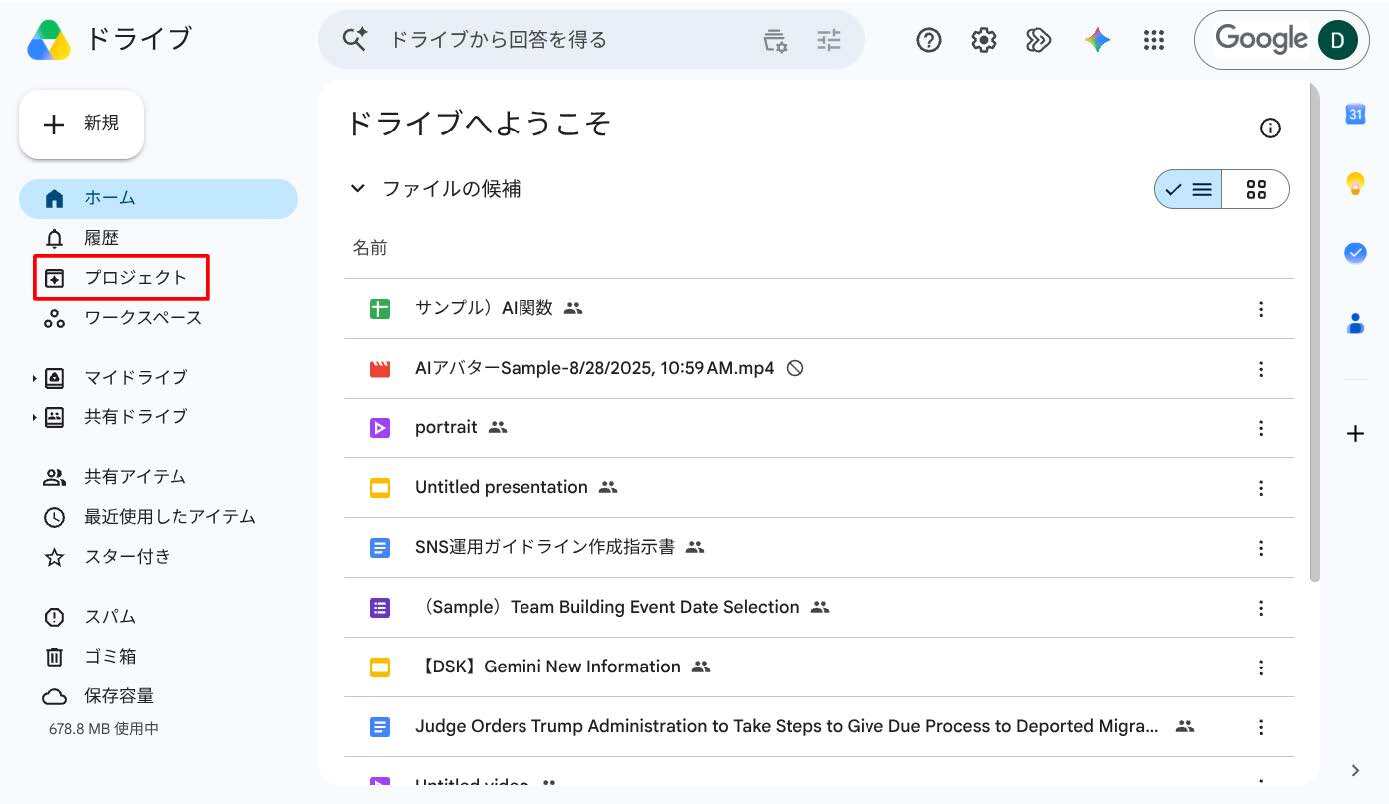Image resolution: width=1389 pixels, height=804 pixels.
Task: Open more actions for Untitled presentation
Action: coord(1261,488)
